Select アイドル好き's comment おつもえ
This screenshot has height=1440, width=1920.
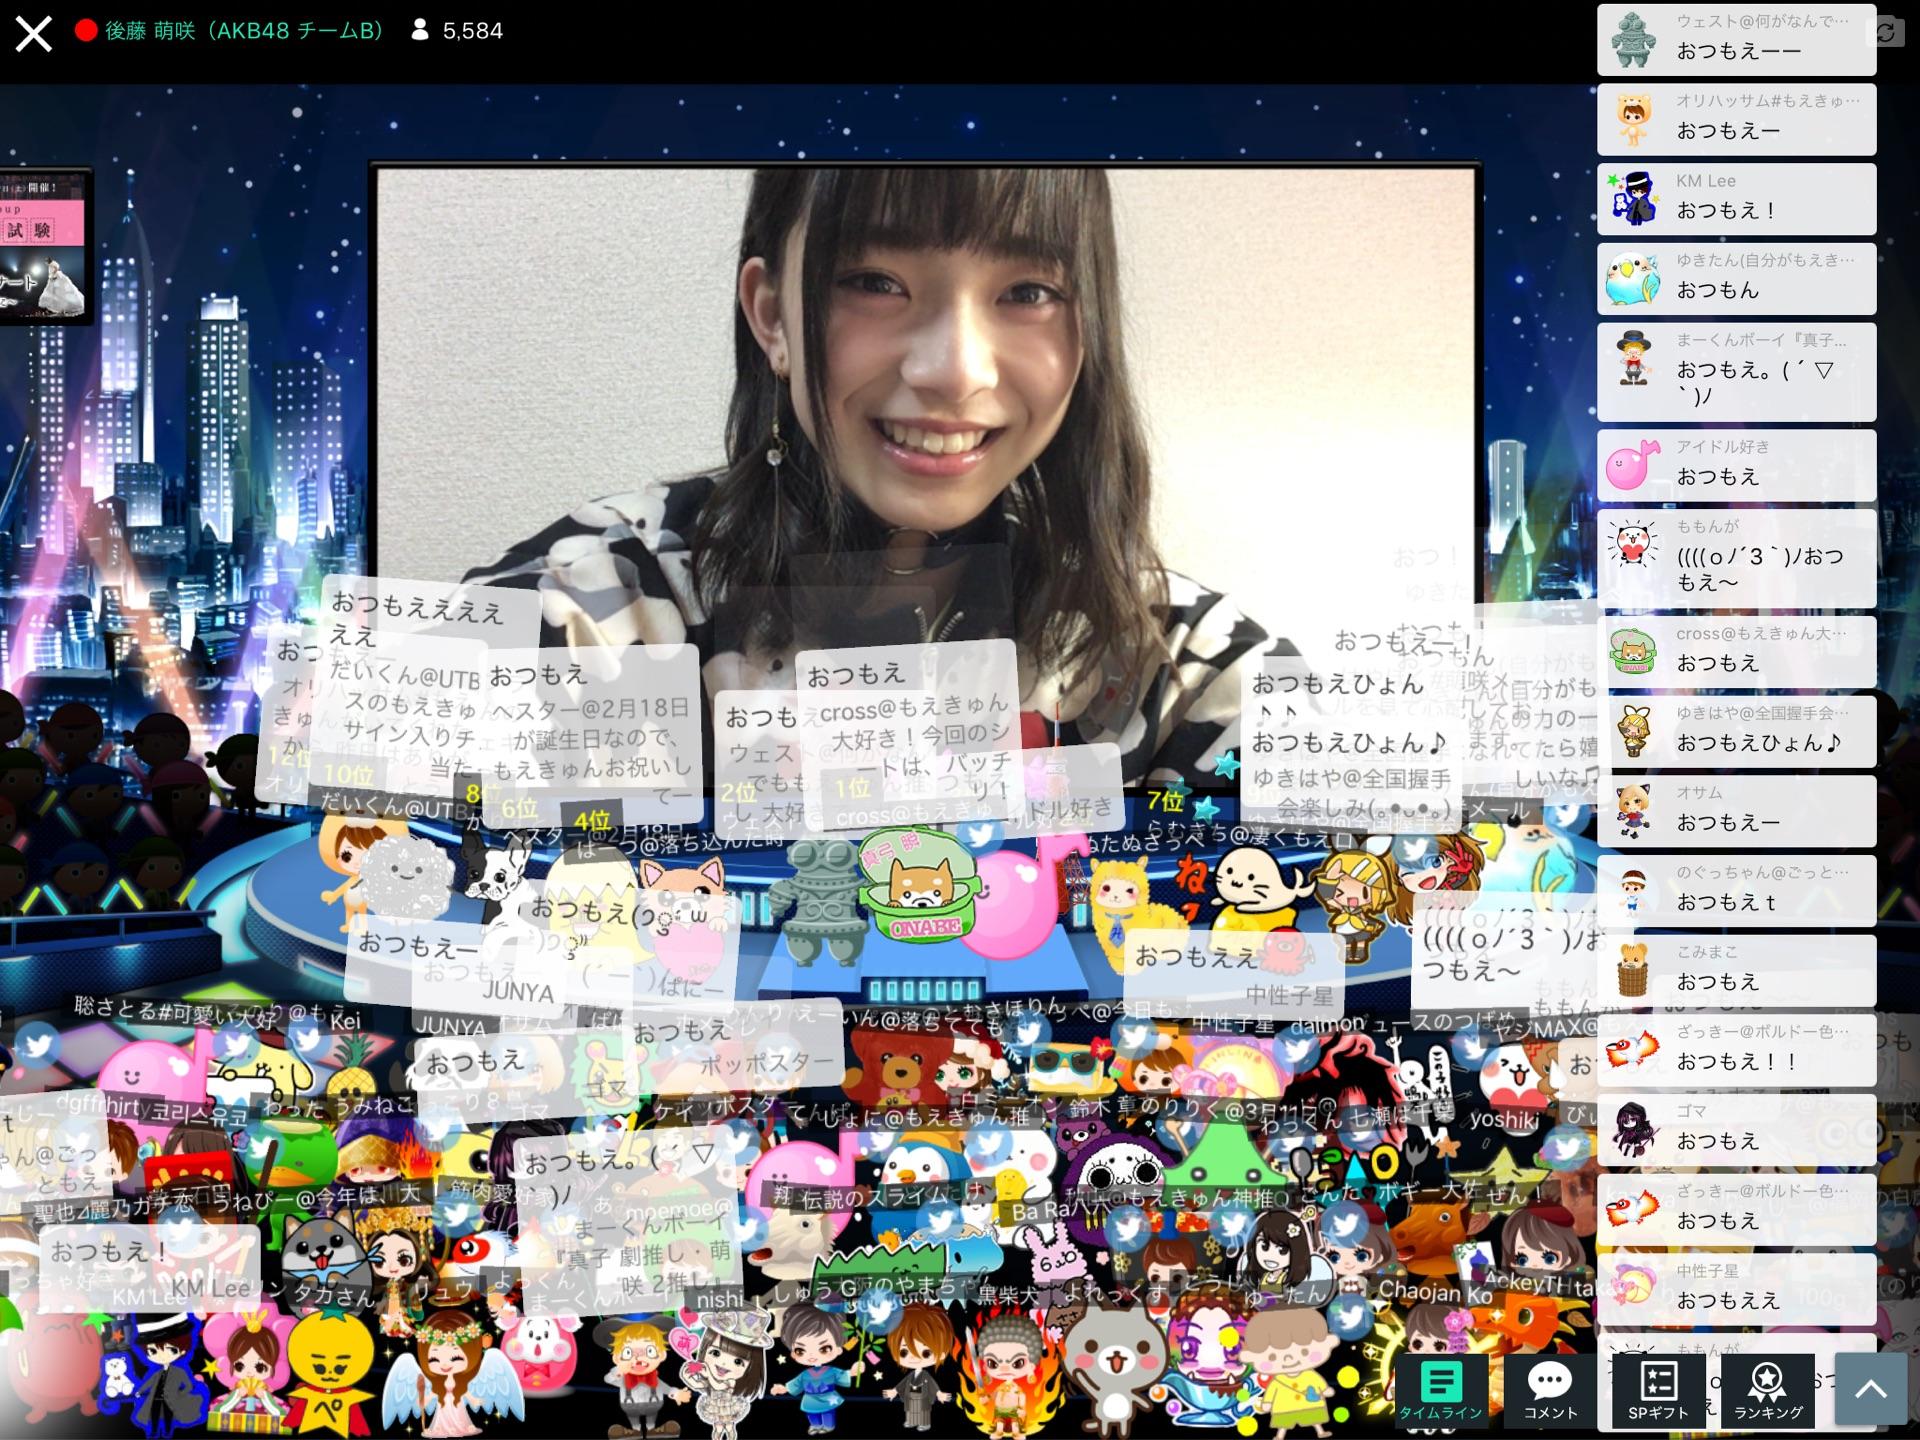[x=1736, y=465]
